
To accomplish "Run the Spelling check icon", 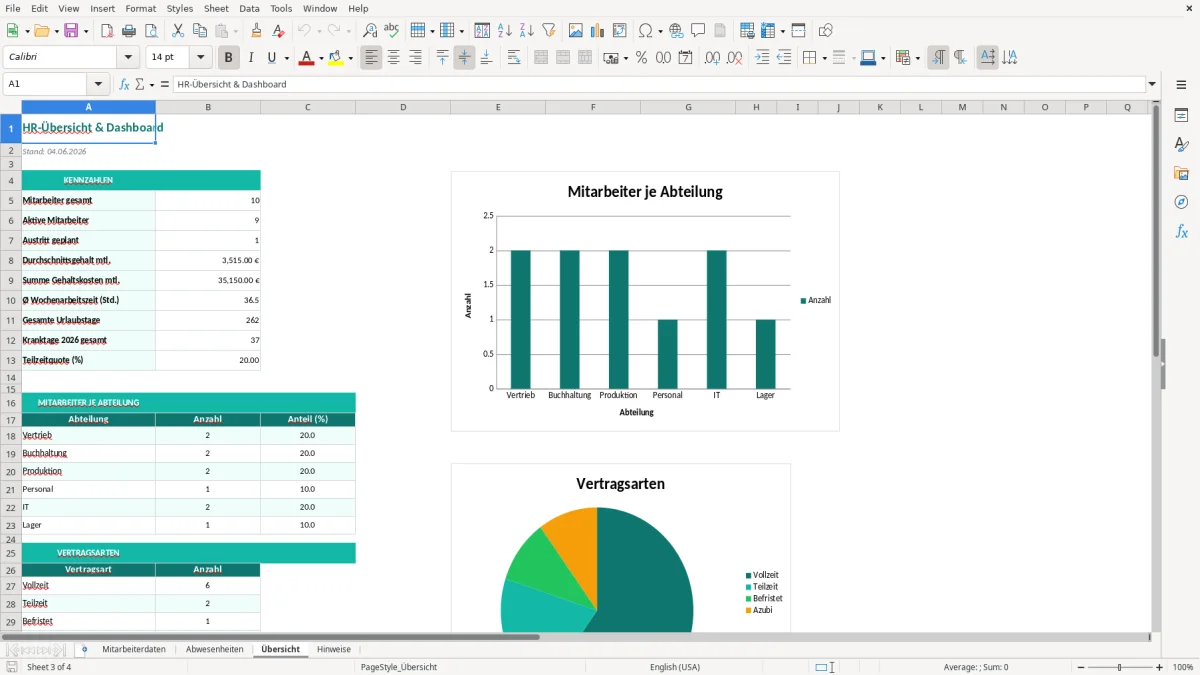I will [392, 31].
